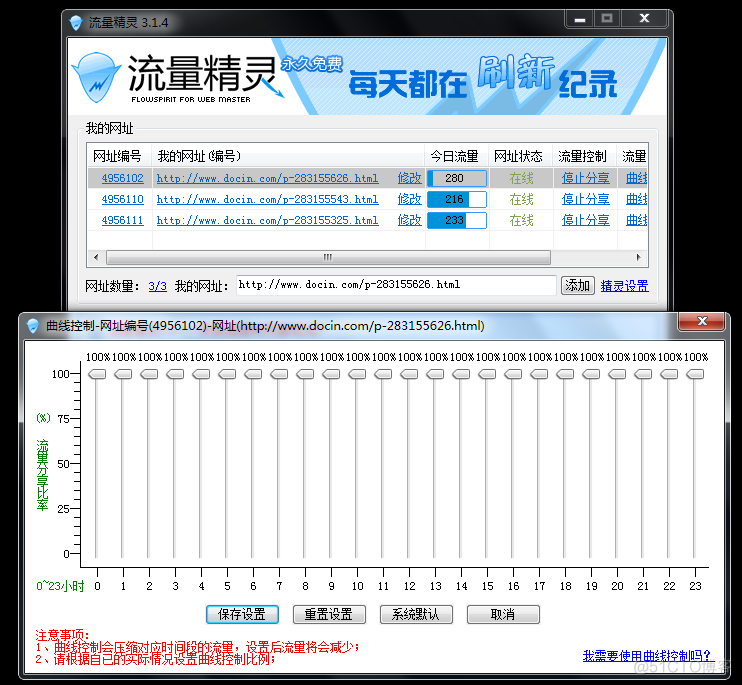Click 修改 for site 4956102
This screenshot has width=742, height=685.
[x=409, y=178]
